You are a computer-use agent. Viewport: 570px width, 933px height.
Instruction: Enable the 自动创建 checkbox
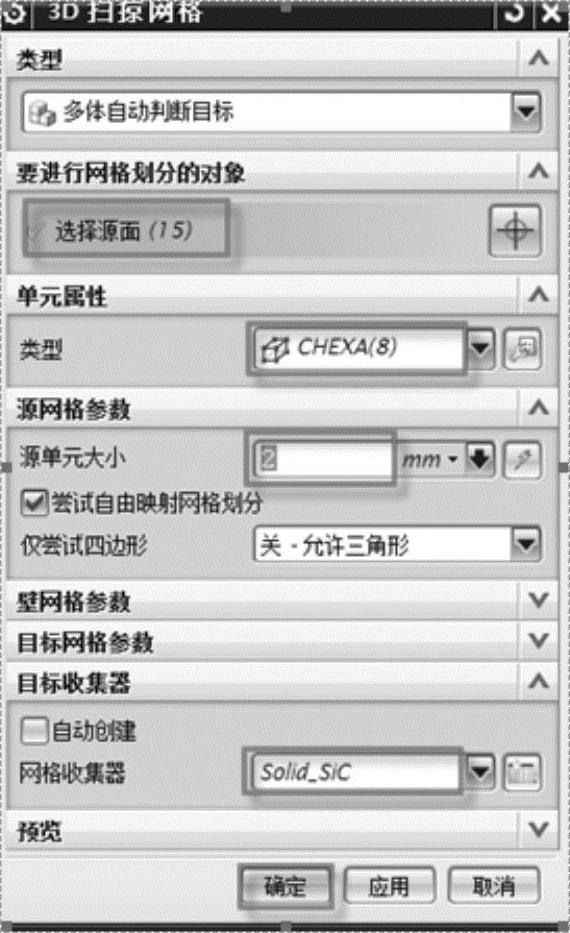click(x=33, y=730)
